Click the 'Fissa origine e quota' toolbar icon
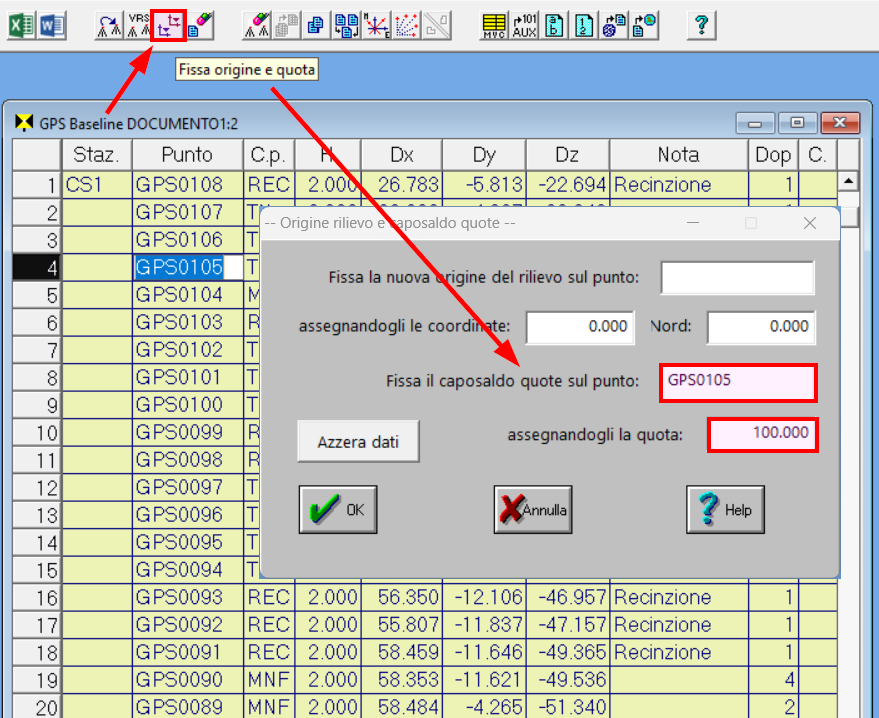 [x=169, y=25]
